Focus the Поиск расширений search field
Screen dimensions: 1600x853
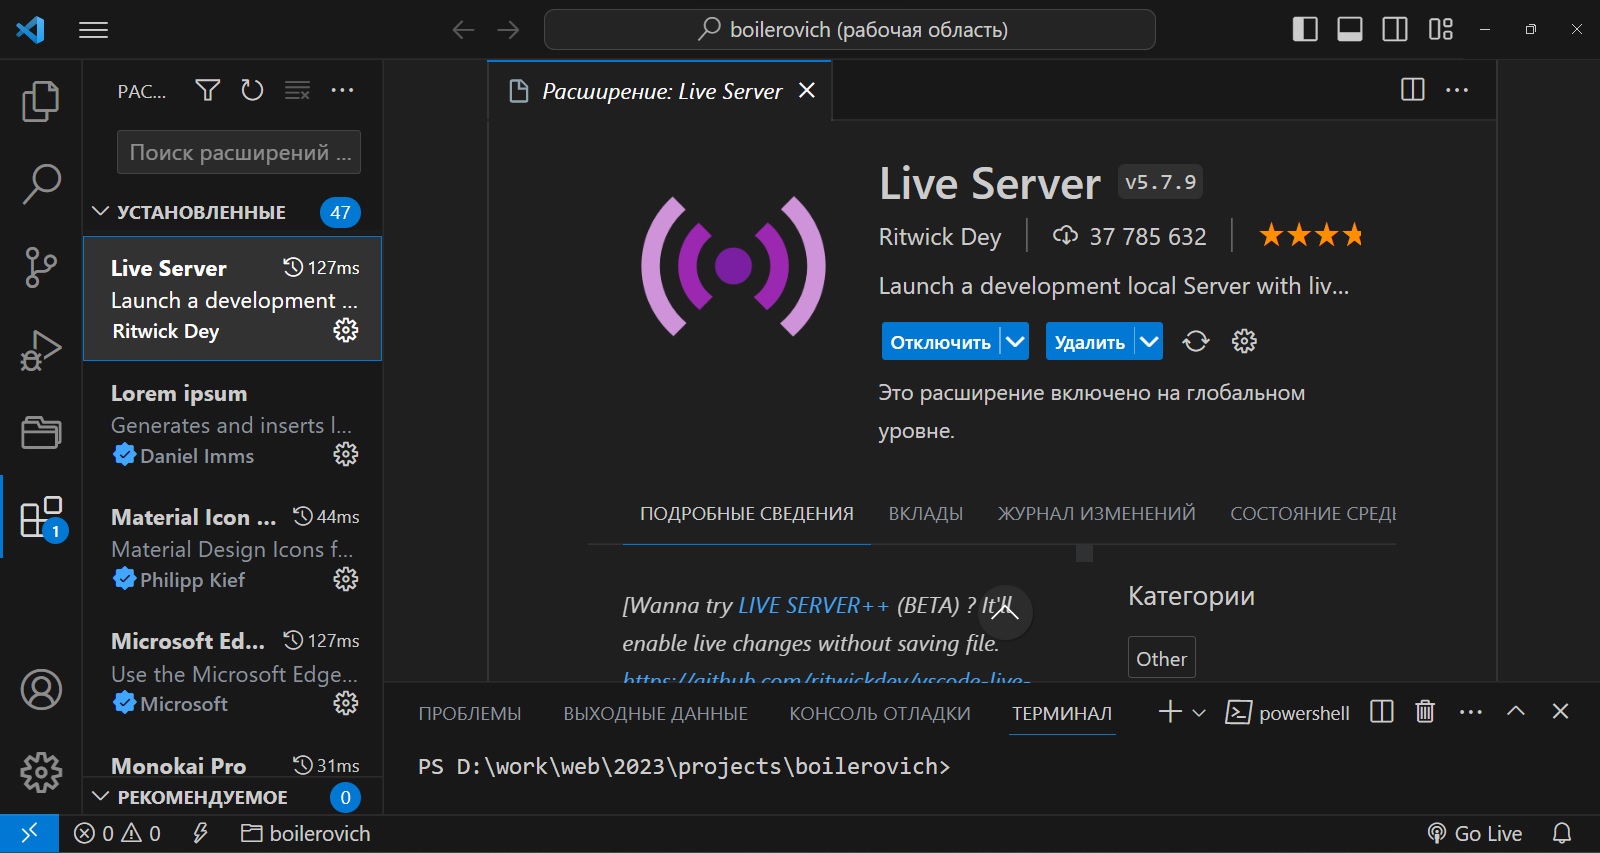(239, 152)
